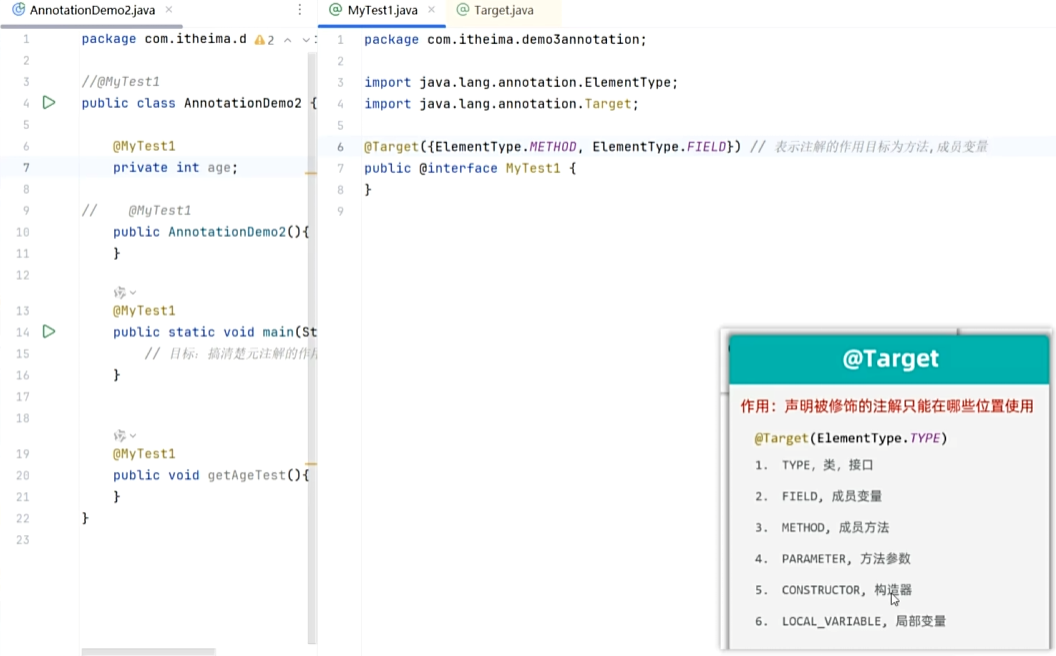Click 'FIELD, 成员变量' item in slide
This screenshot has height=656, width=1056.
pyautogui.click(x=831, y=496)
